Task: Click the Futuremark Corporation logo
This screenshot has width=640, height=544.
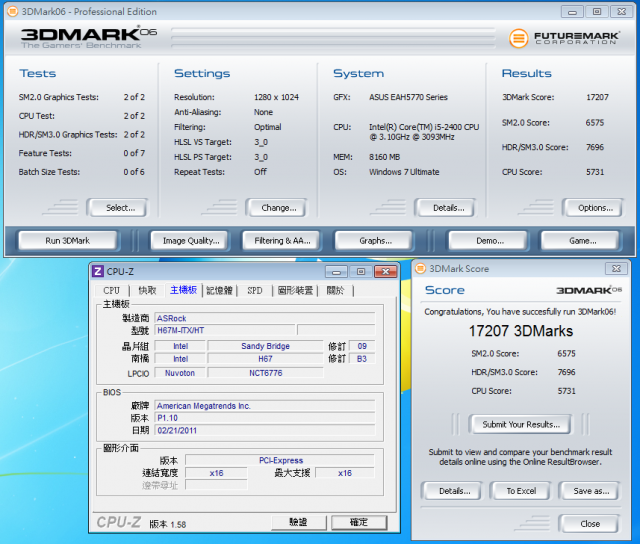Action: coord(564,38)
